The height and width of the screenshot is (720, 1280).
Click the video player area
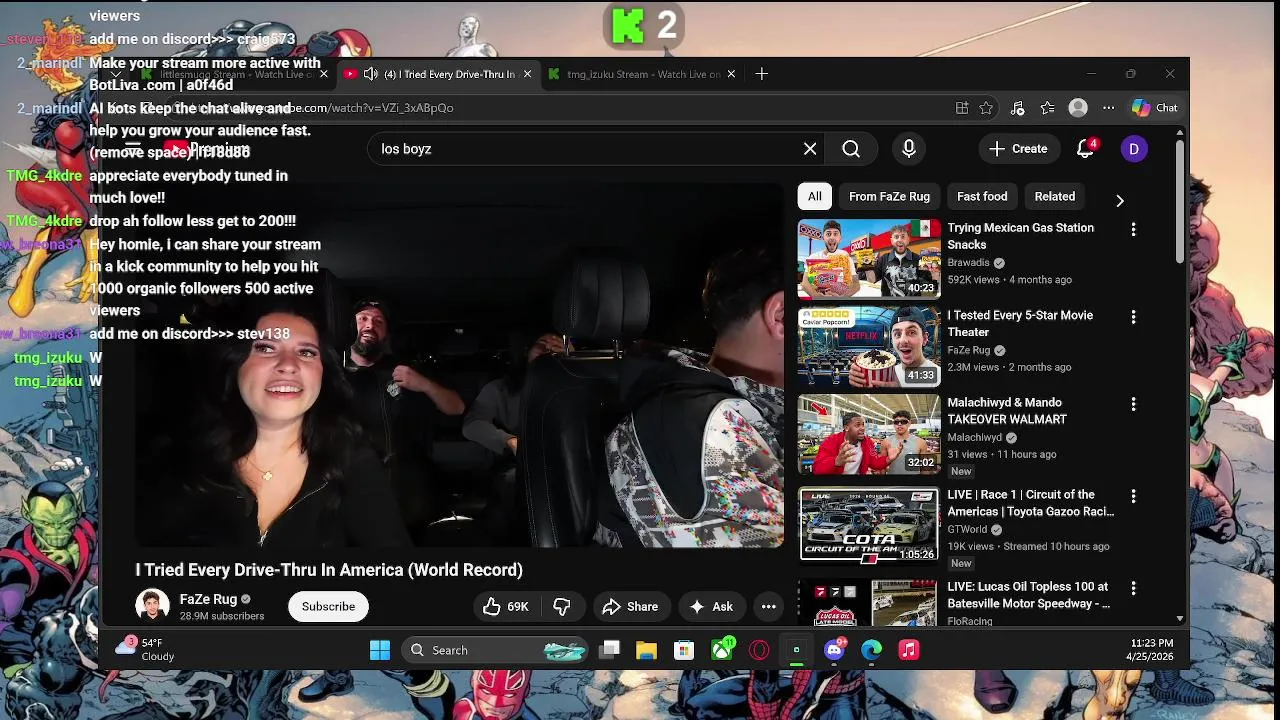(460, 365)
